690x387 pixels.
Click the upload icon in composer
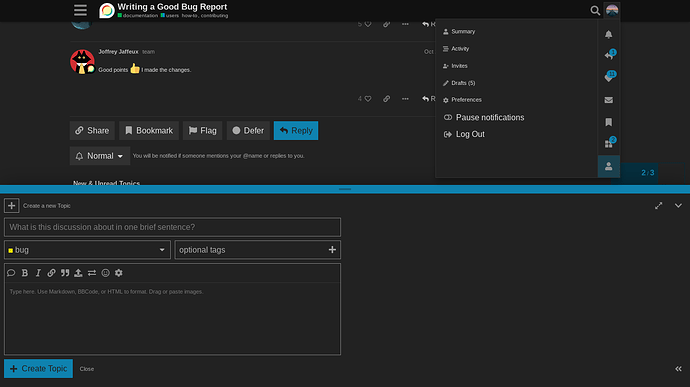click(78, 273)
